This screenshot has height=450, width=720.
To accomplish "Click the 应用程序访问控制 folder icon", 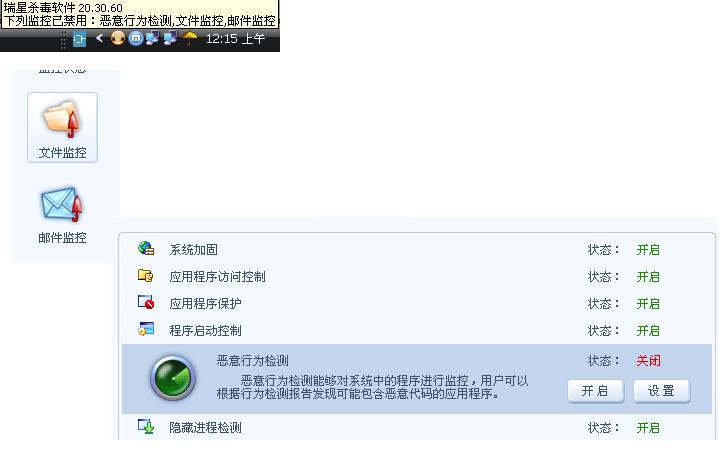I will pos(146,276).
